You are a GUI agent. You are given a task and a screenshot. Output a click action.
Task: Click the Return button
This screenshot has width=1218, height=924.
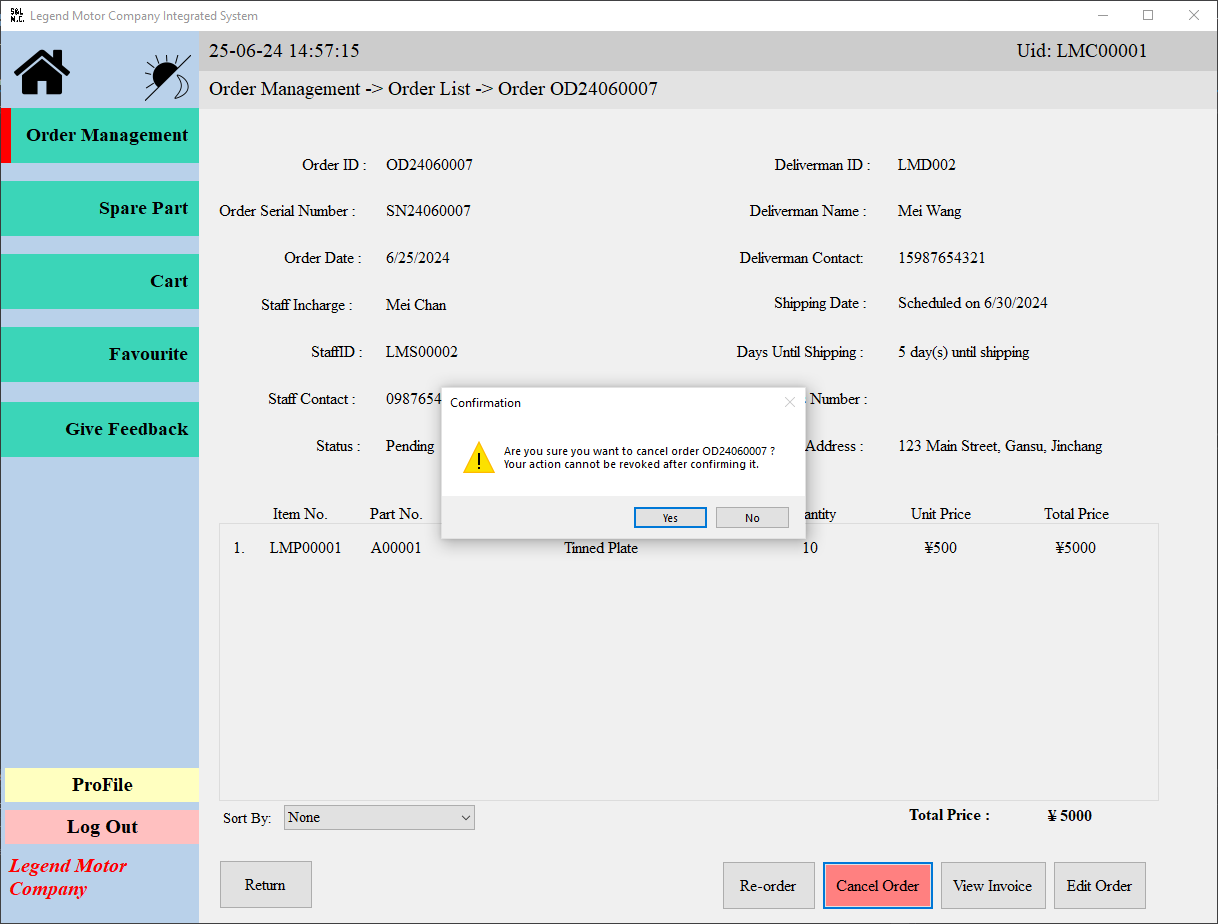[x=265, y=885]
